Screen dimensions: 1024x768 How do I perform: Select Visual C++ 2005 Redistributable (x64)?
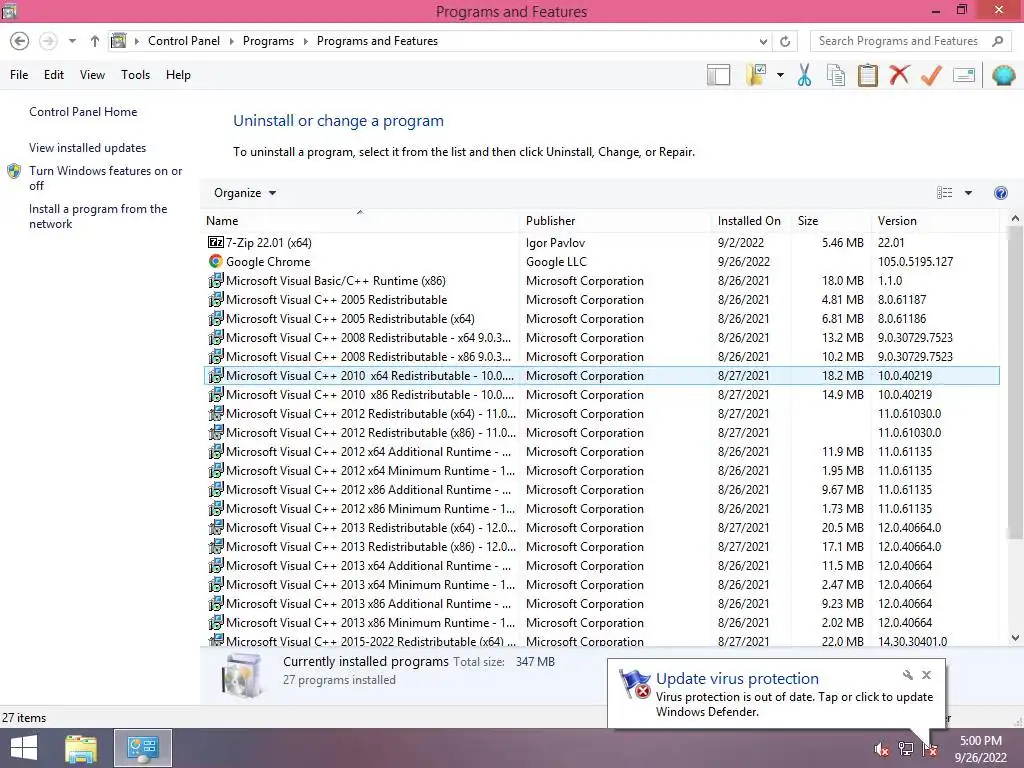point(602,319)
